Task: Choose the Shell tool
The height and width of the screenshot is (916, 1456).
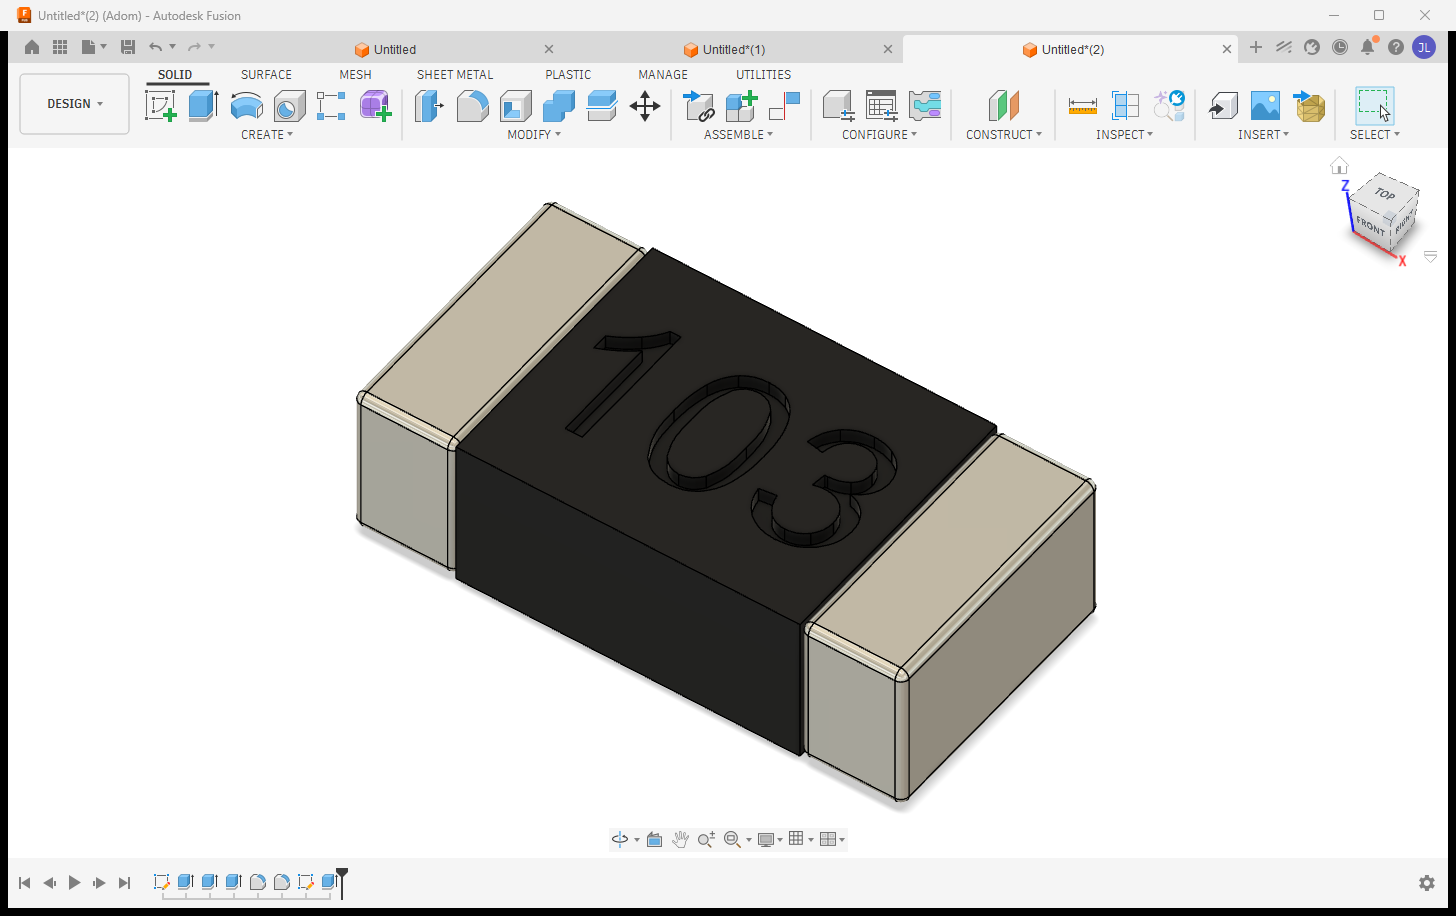Action: (x=515, y=105)
